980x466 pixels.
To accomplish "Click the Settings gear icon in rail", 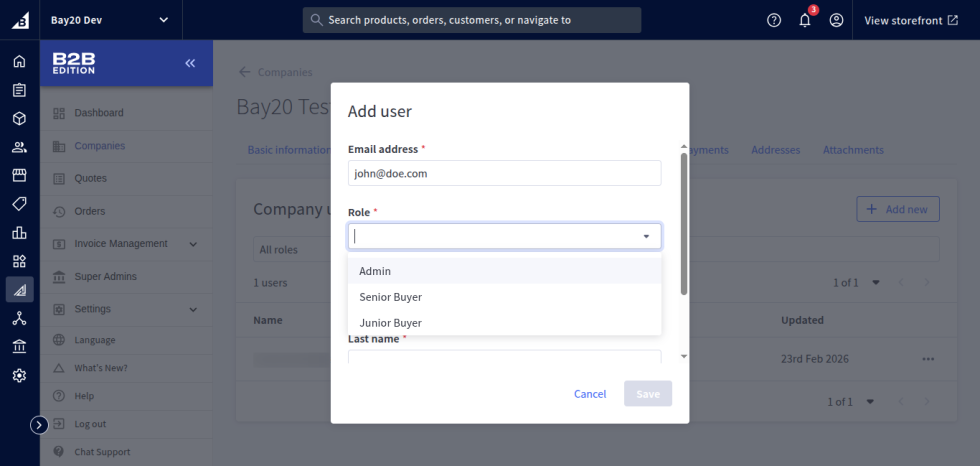I will tap(19, 376).
